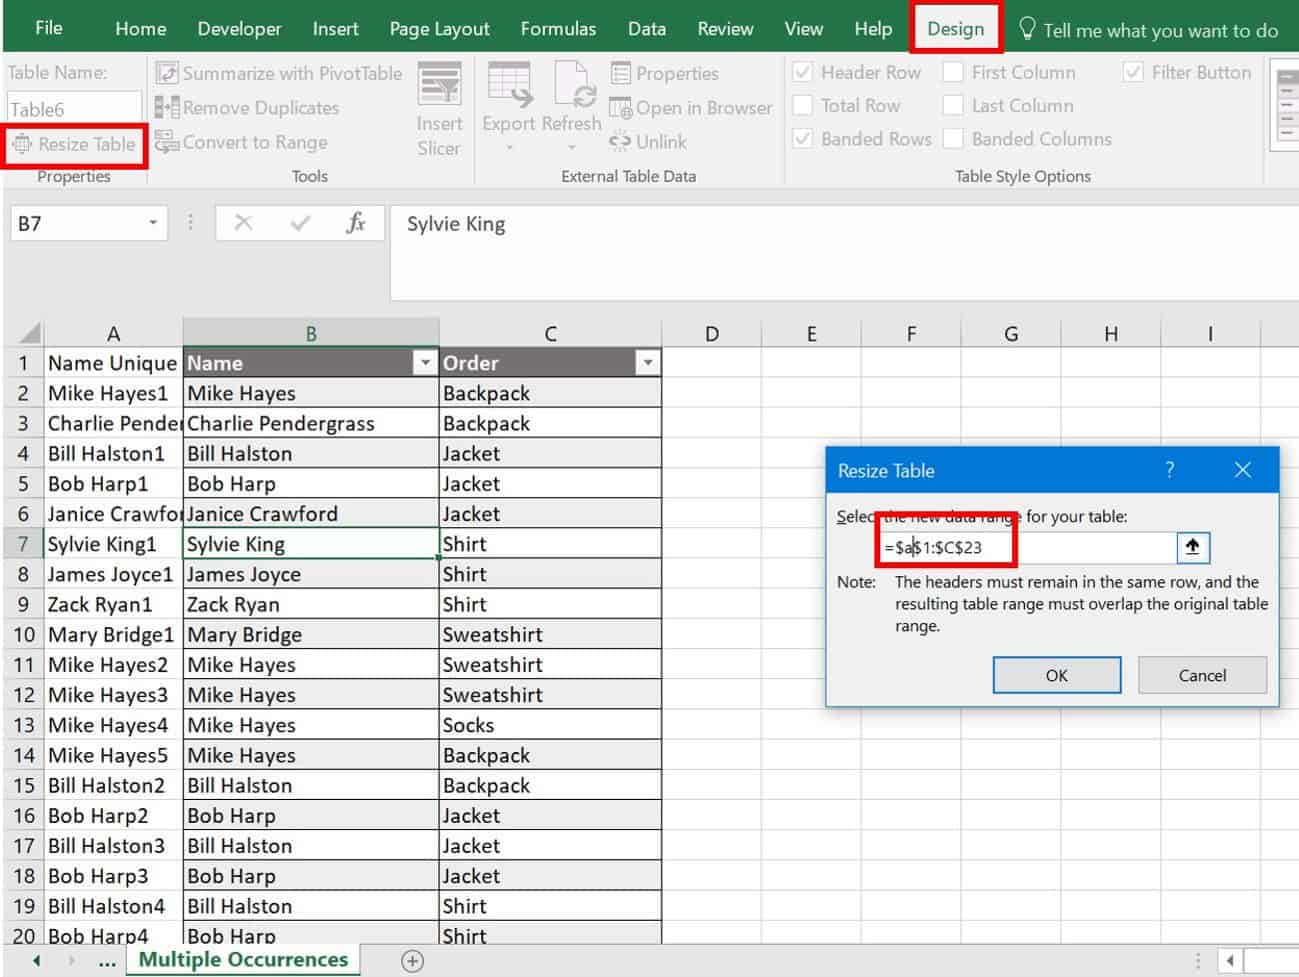Click Summarize with PivotTable icon
Viewport: 1299px width, 977px height.
coord(167,73)
